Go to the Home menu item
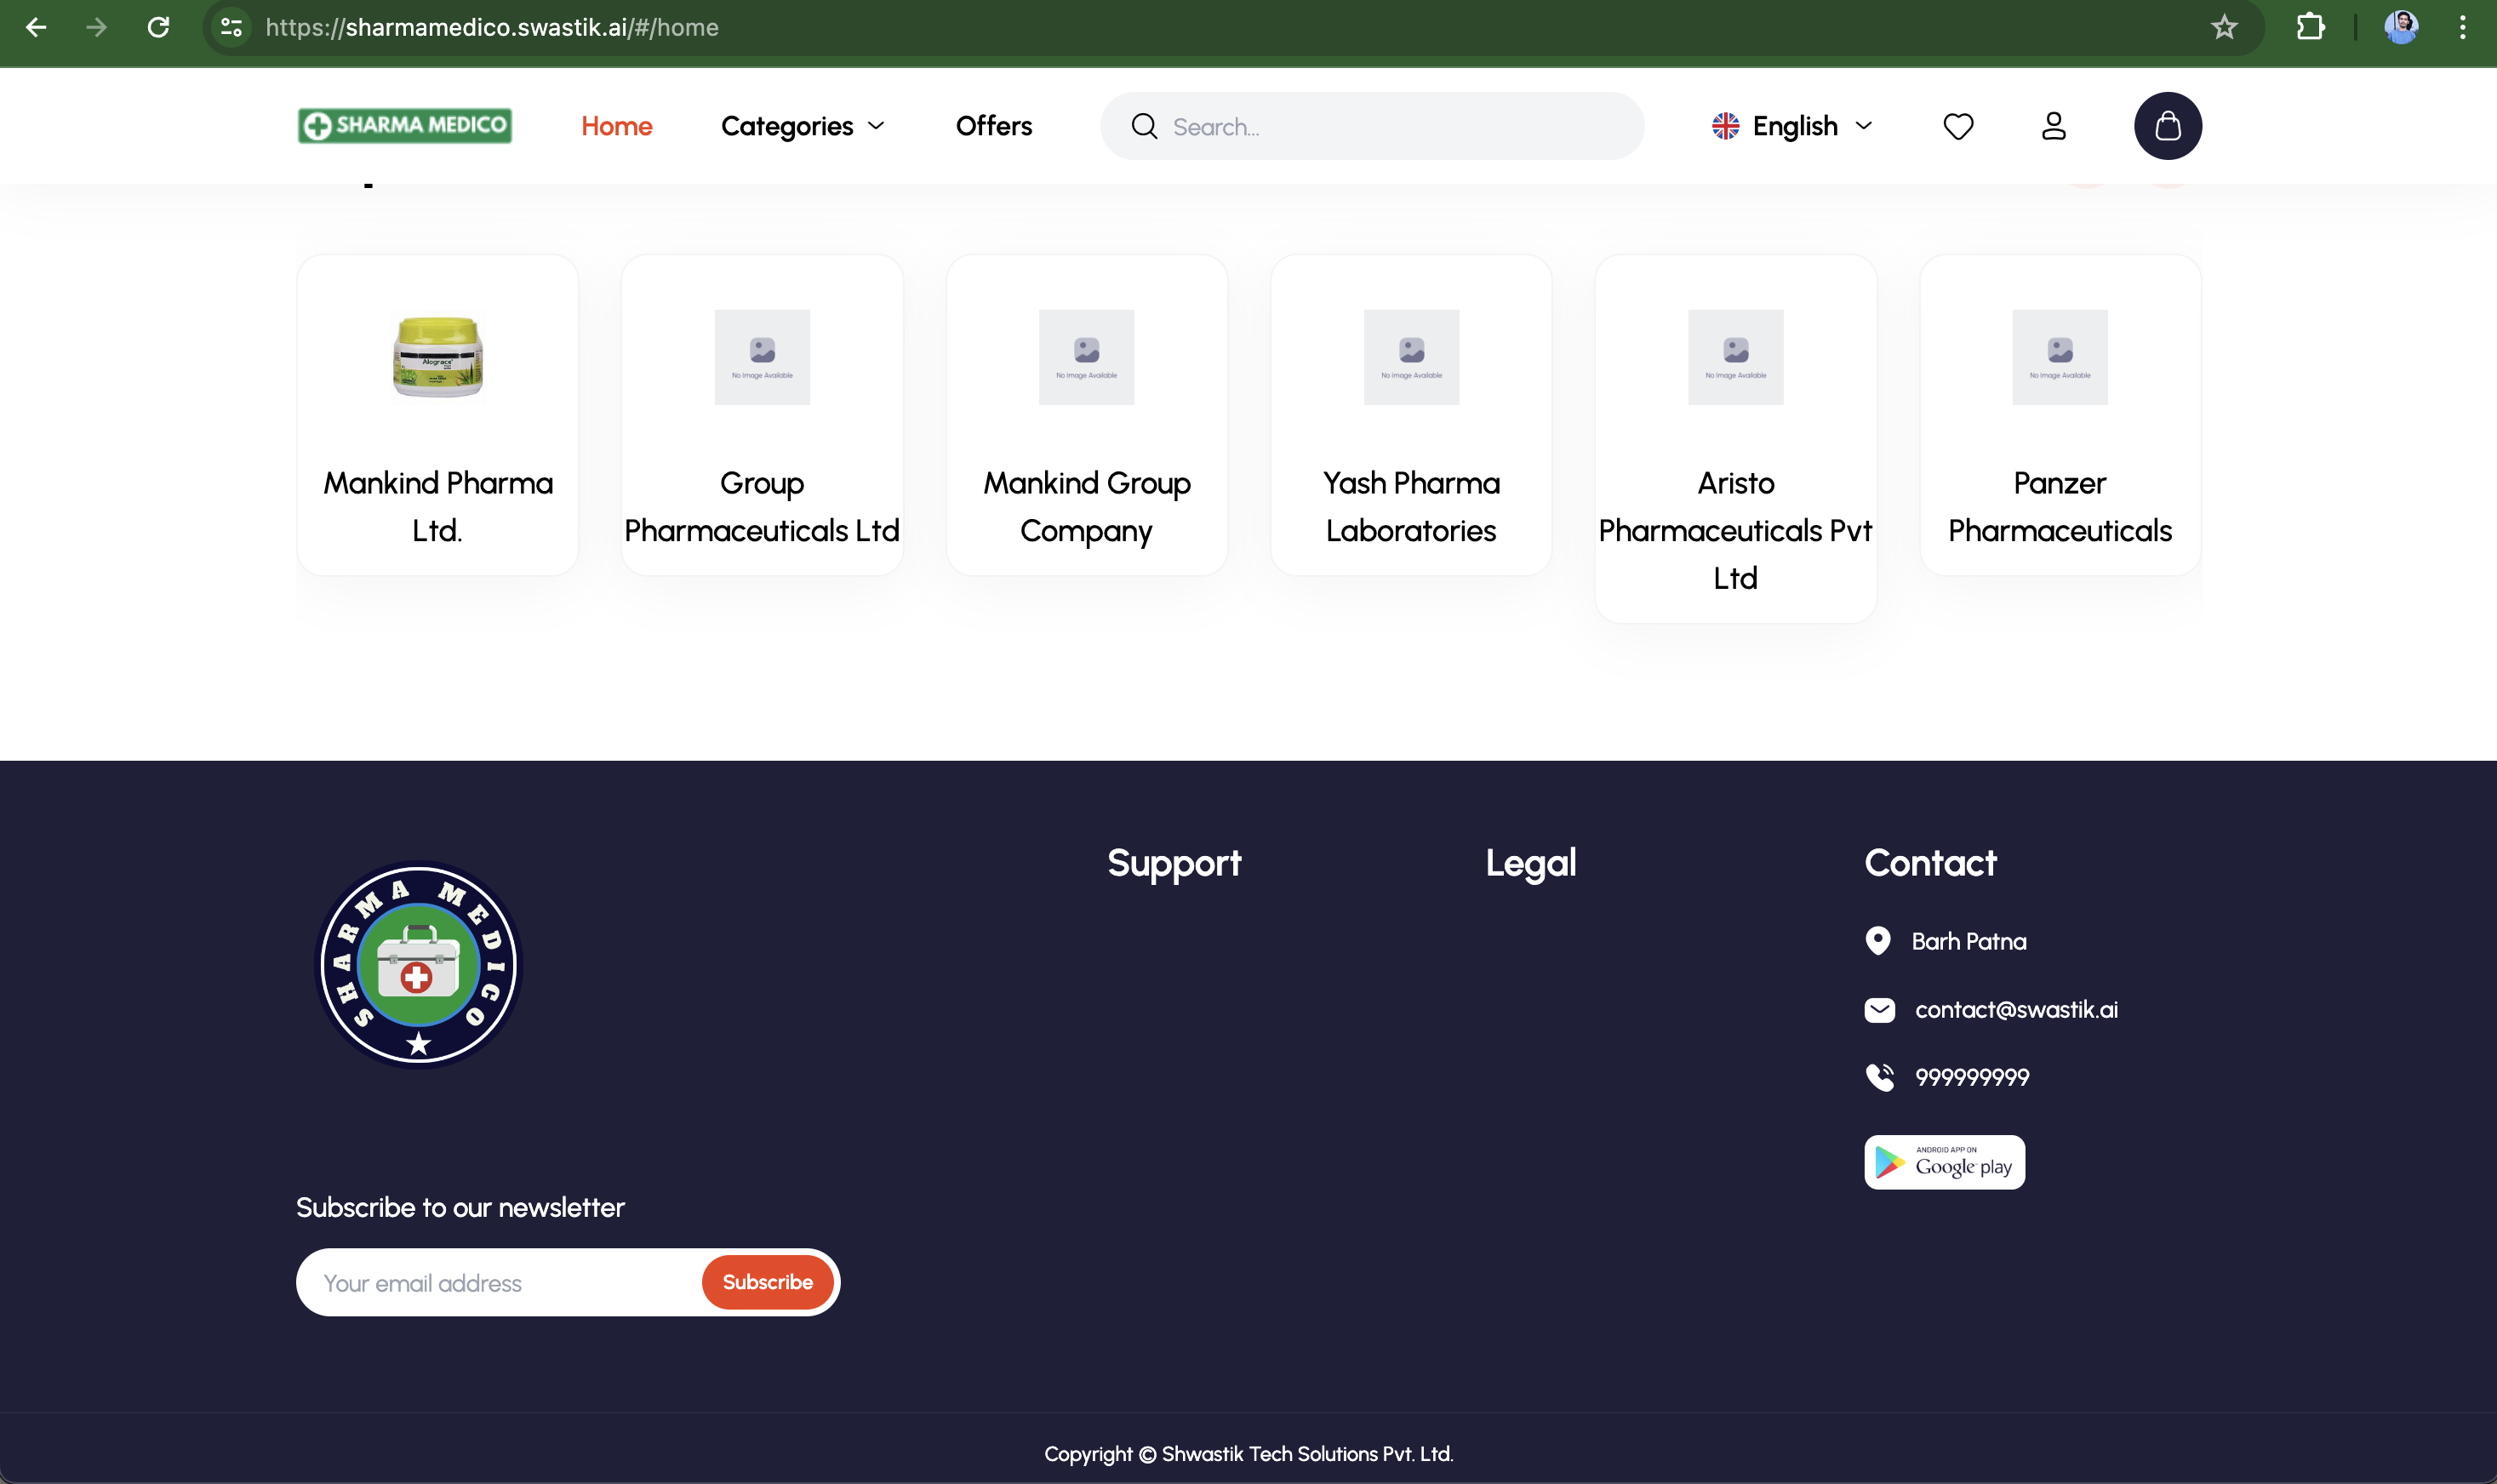This screenshot has height=1484, width=2497. tap(616, 126)
